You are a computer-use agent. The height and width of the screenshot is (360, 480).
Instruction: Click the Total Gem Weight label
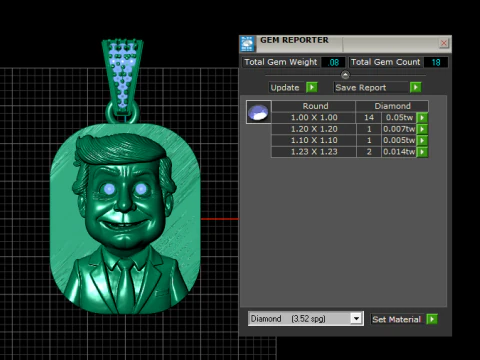[x=281, y=62]
